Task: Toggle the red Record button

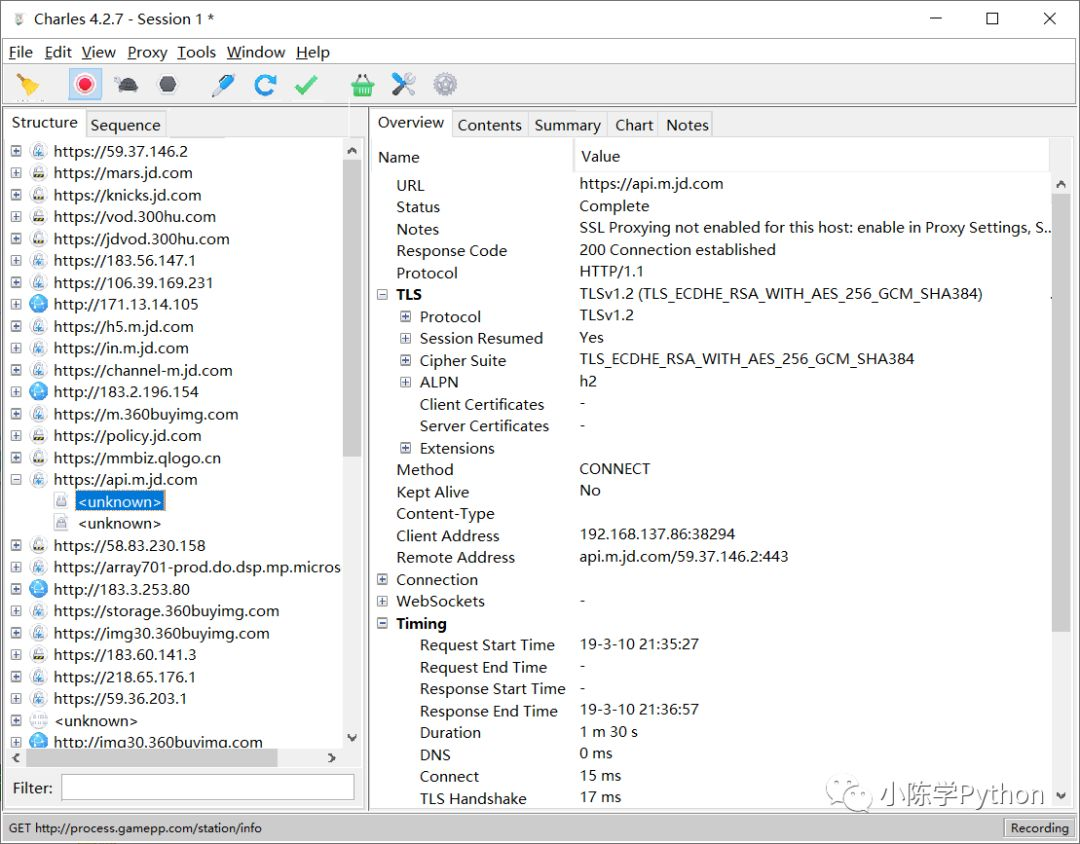Action: point(85,85)
